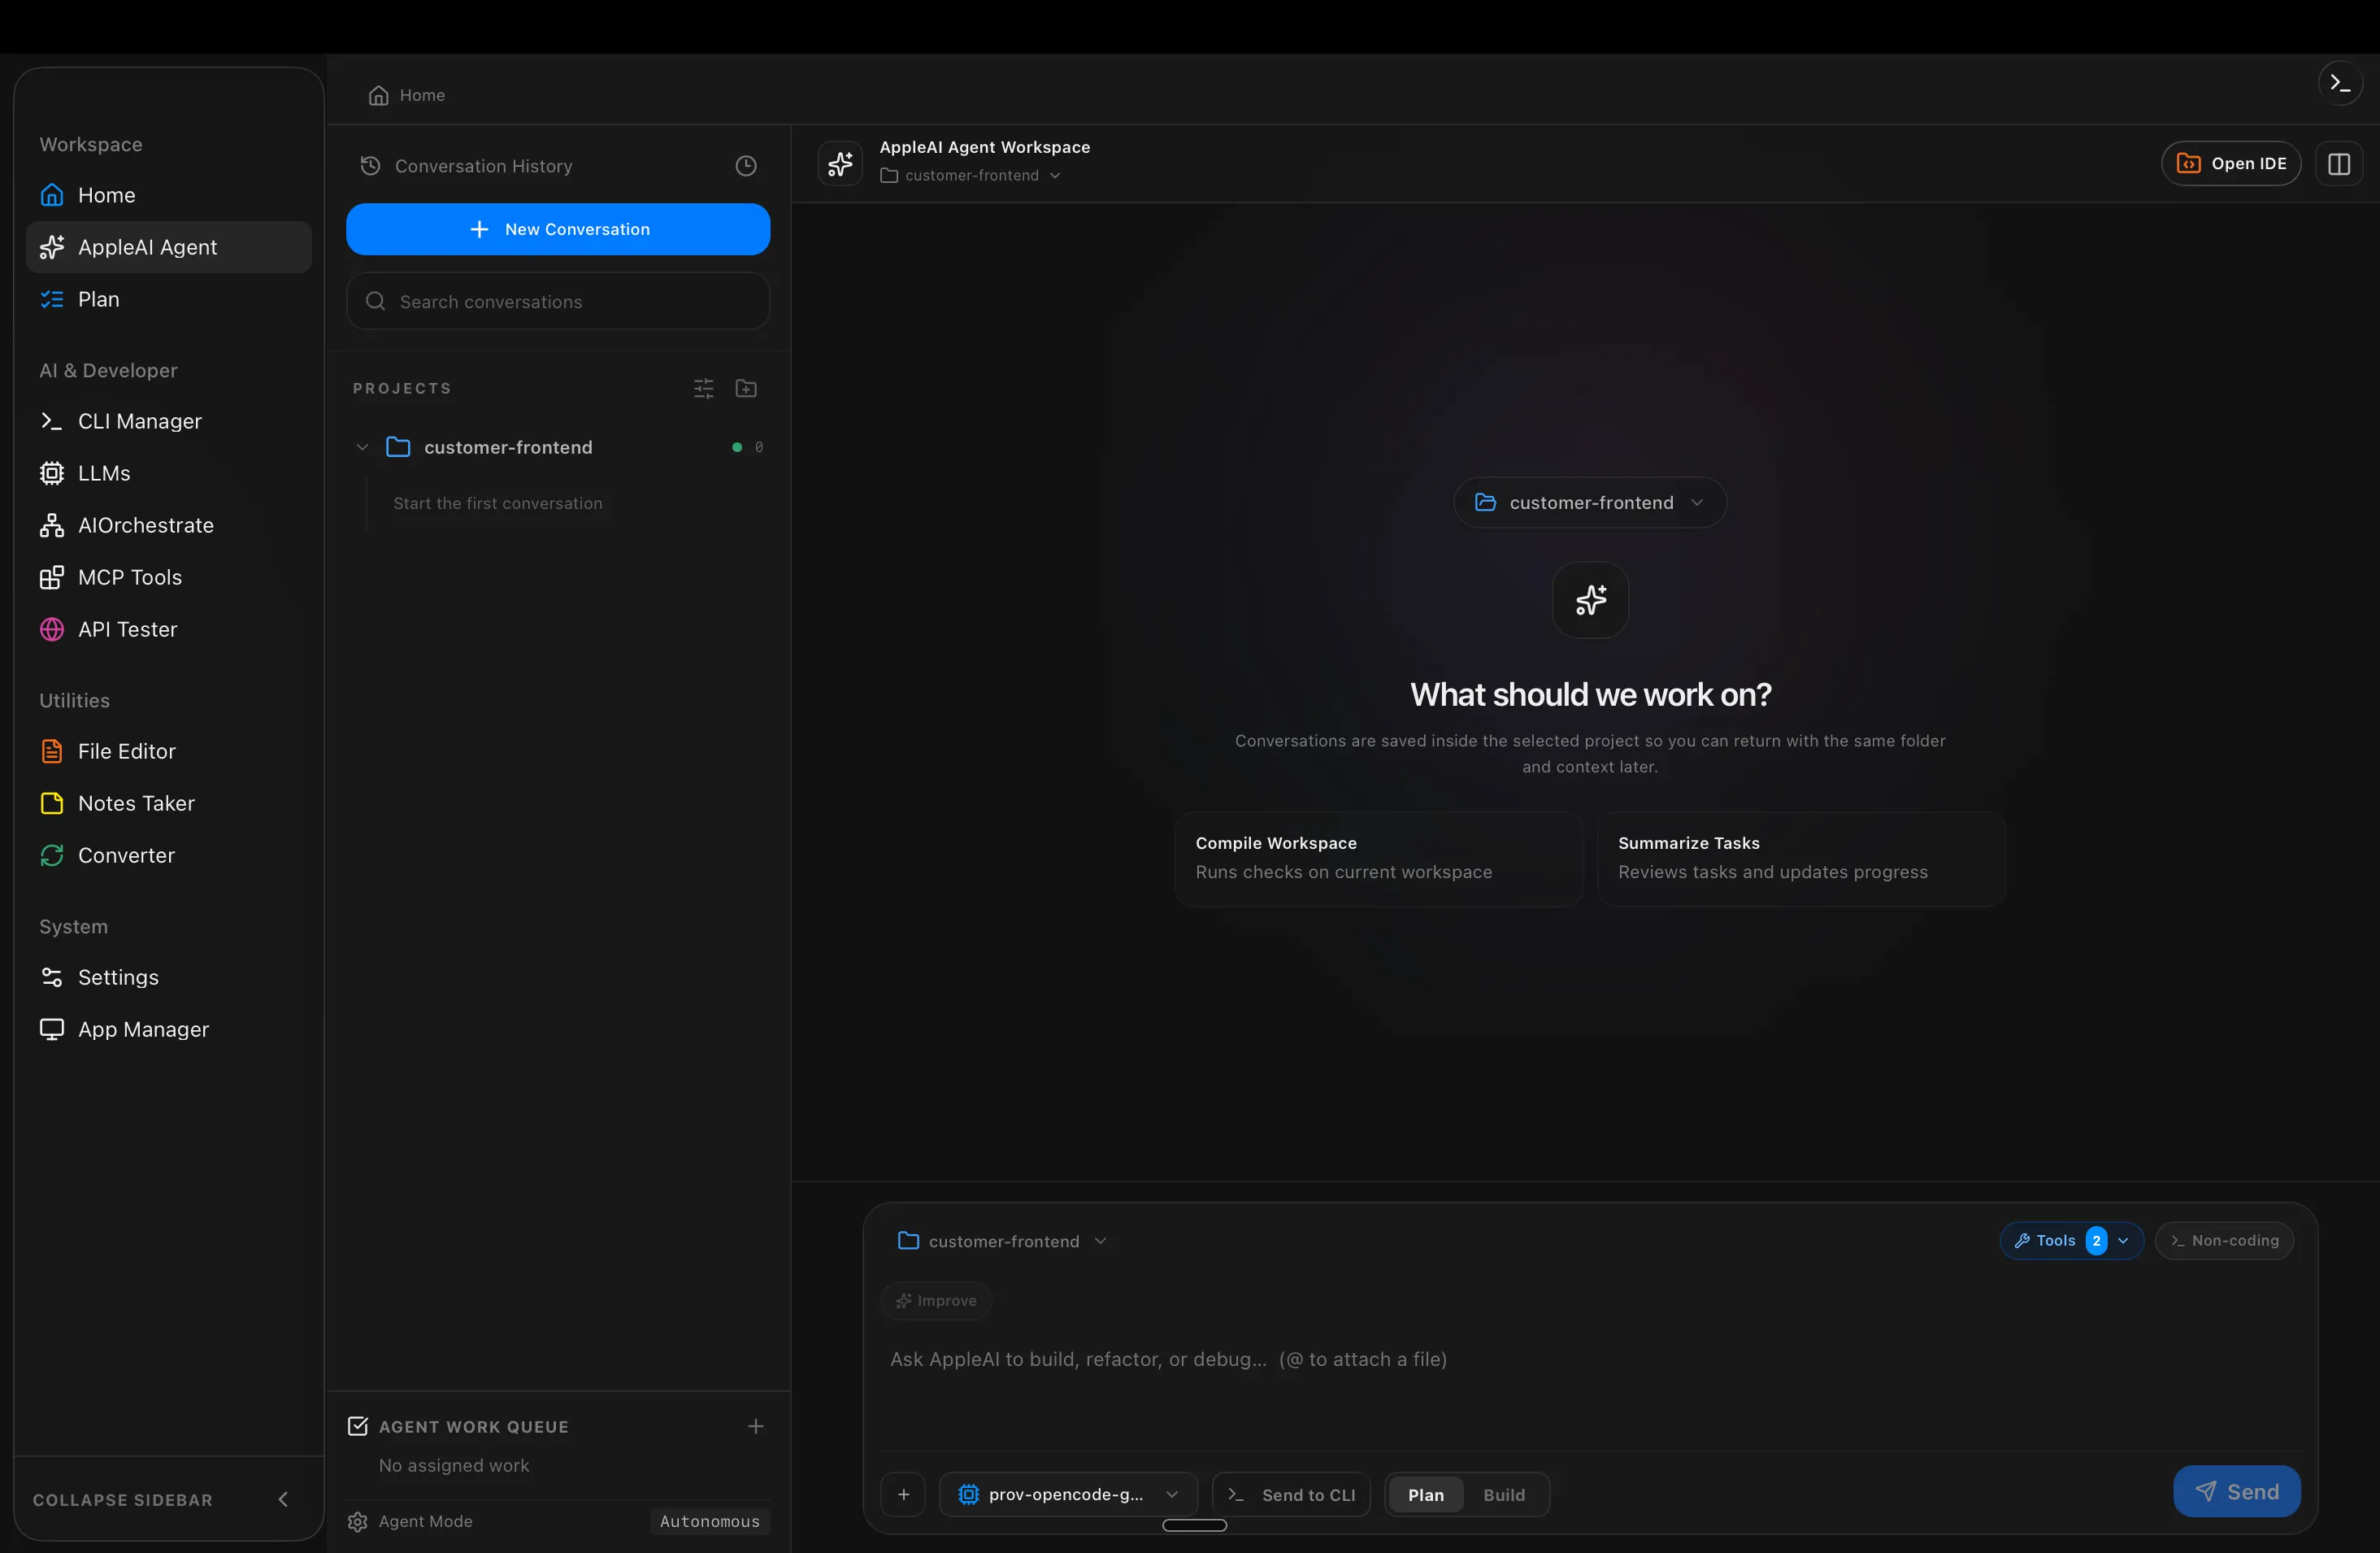Click the Home breadcrumb icon
This screenshot has width=2380, height=1553.
pyautogui.click(x=378, y=95)
